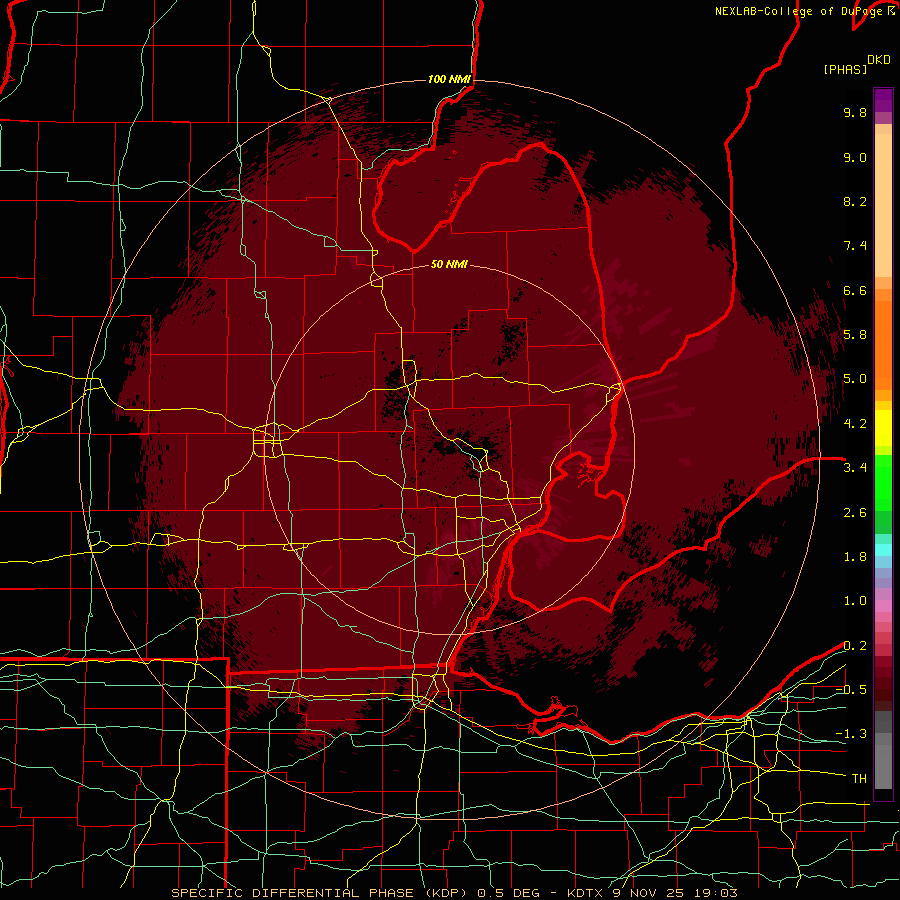This screenshot has height=900, width=900.
Task: Click the "[PHAS]" units label
Action: point(845,69)
